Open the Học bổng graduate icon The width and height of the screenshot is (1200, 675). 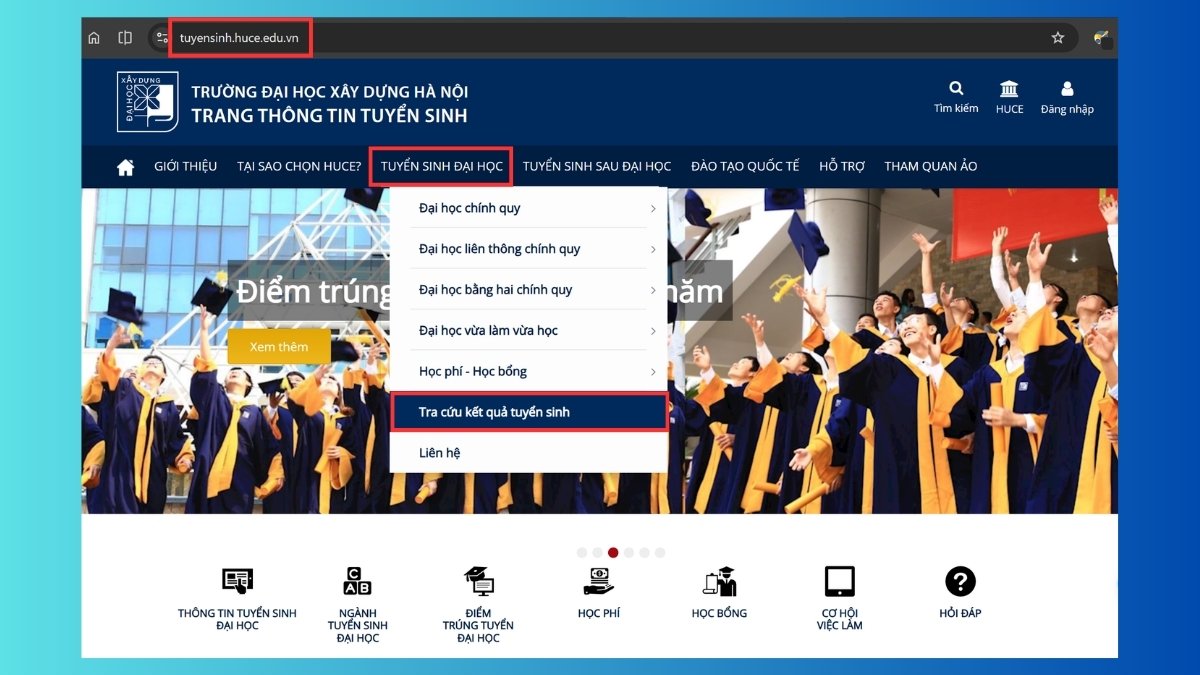pos(719,580)
